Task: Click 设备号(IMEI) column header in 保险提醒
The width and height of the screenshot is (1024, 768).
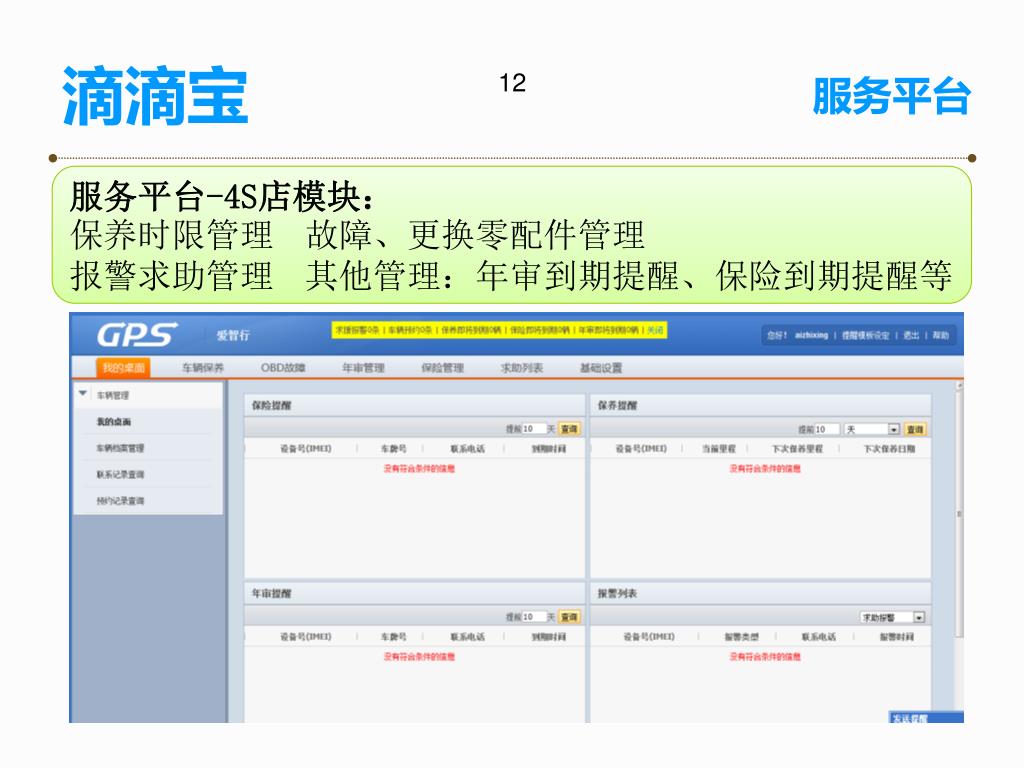Action: coord(306,449)
